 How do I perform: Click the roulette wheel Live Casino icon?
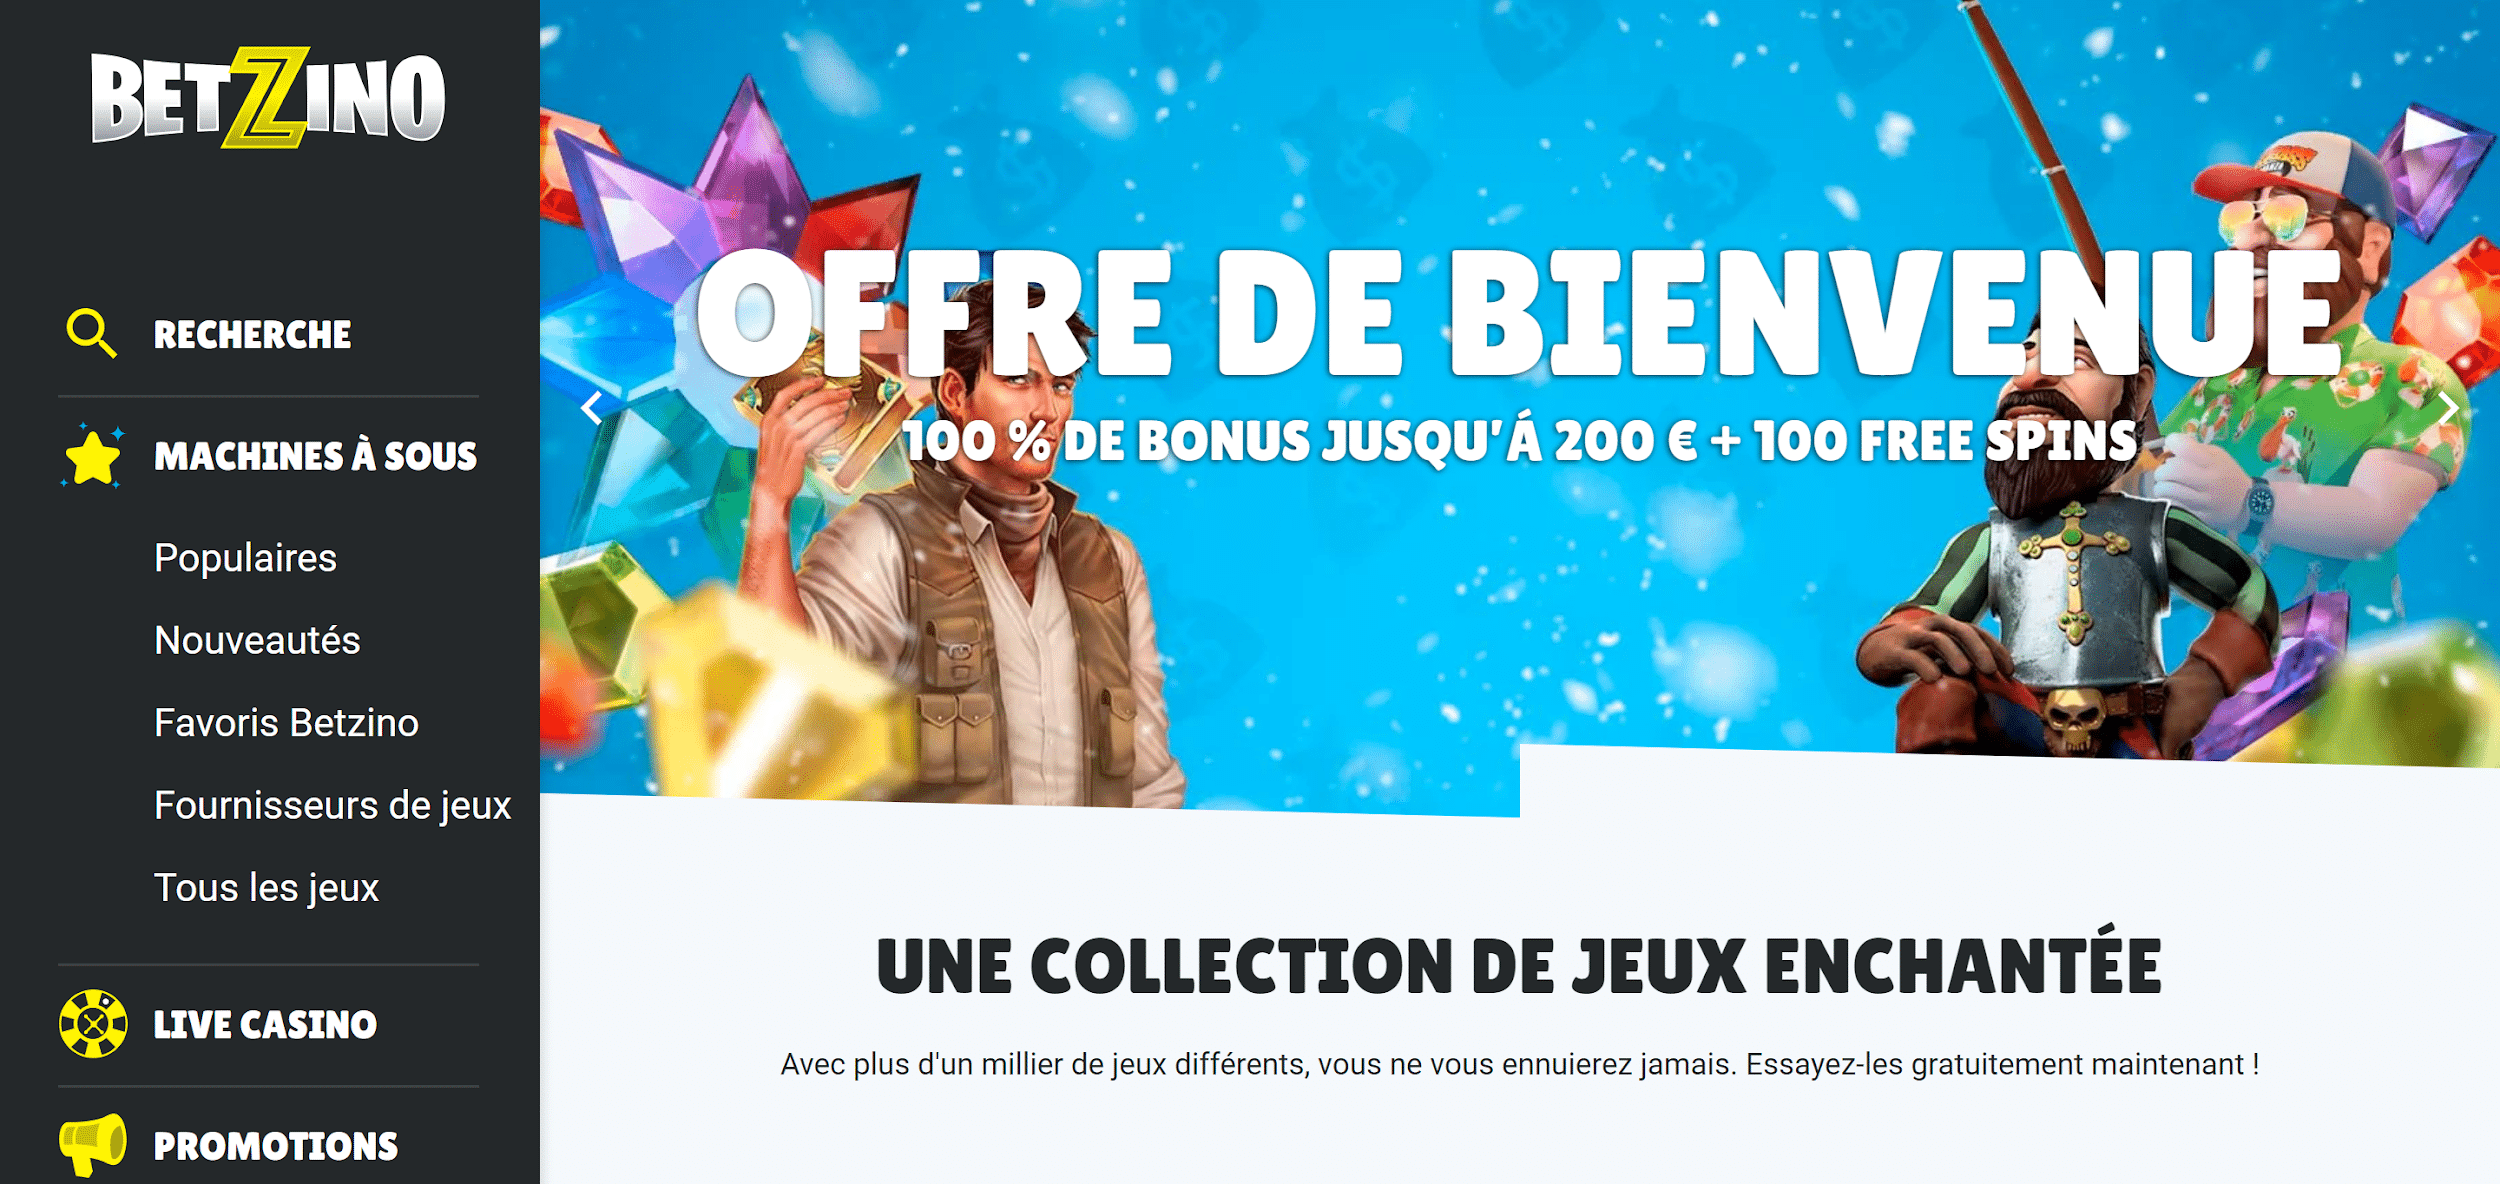tap(93, 1023)
